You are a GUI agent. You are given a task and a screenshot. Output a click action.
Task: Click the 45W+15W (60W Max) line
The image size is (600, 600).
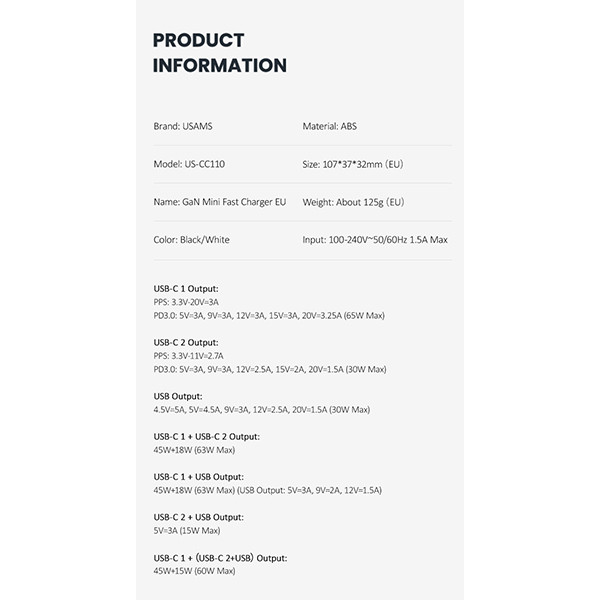(x=194, y=571)
